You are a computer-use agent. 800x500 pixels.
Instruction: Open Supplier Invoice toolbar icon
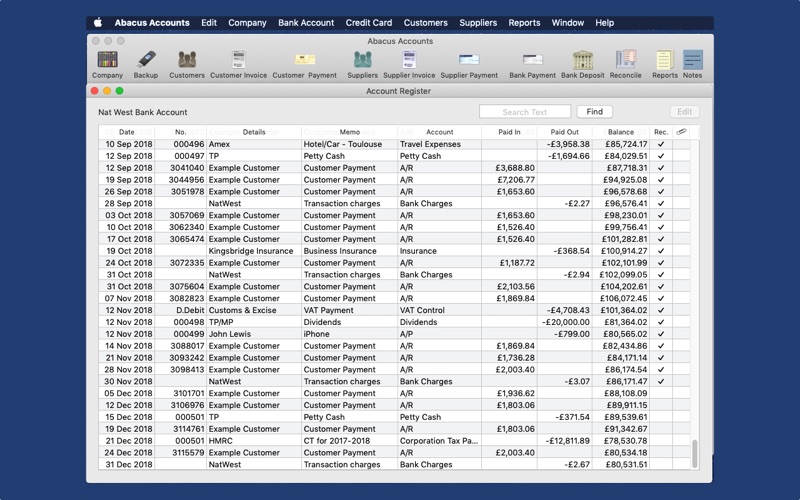409,60
